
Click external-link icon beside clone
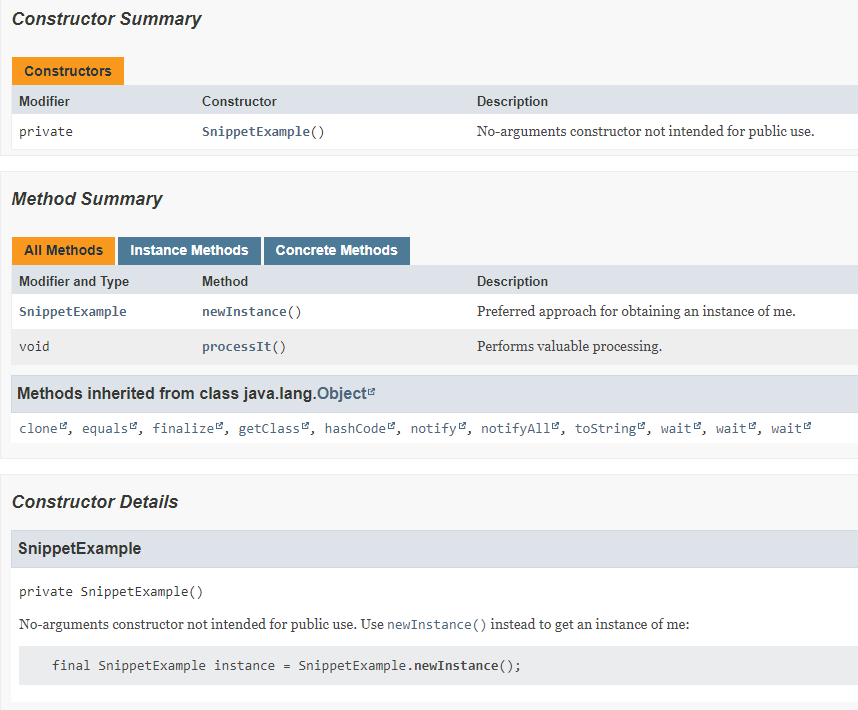point(64,427)
